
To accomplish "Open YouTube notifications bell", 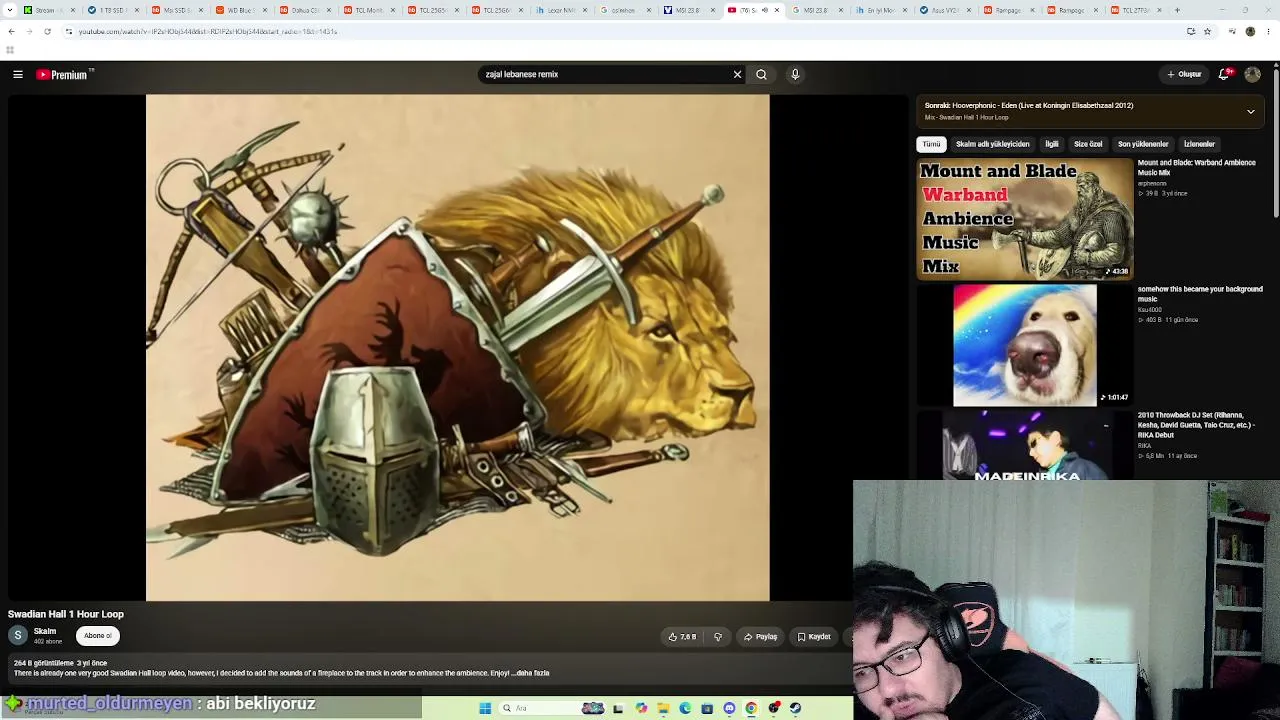I will point(1224,74).
